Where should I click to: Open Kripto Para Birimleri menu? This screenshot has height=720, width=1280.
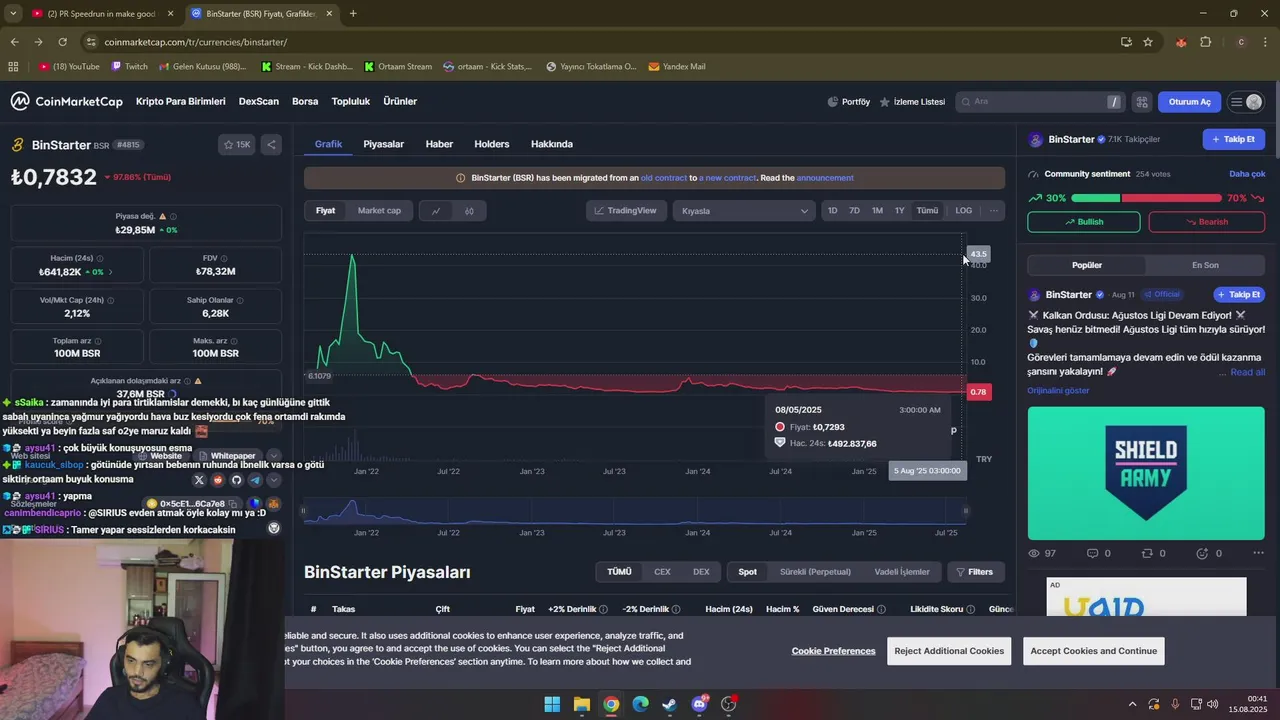181,102
